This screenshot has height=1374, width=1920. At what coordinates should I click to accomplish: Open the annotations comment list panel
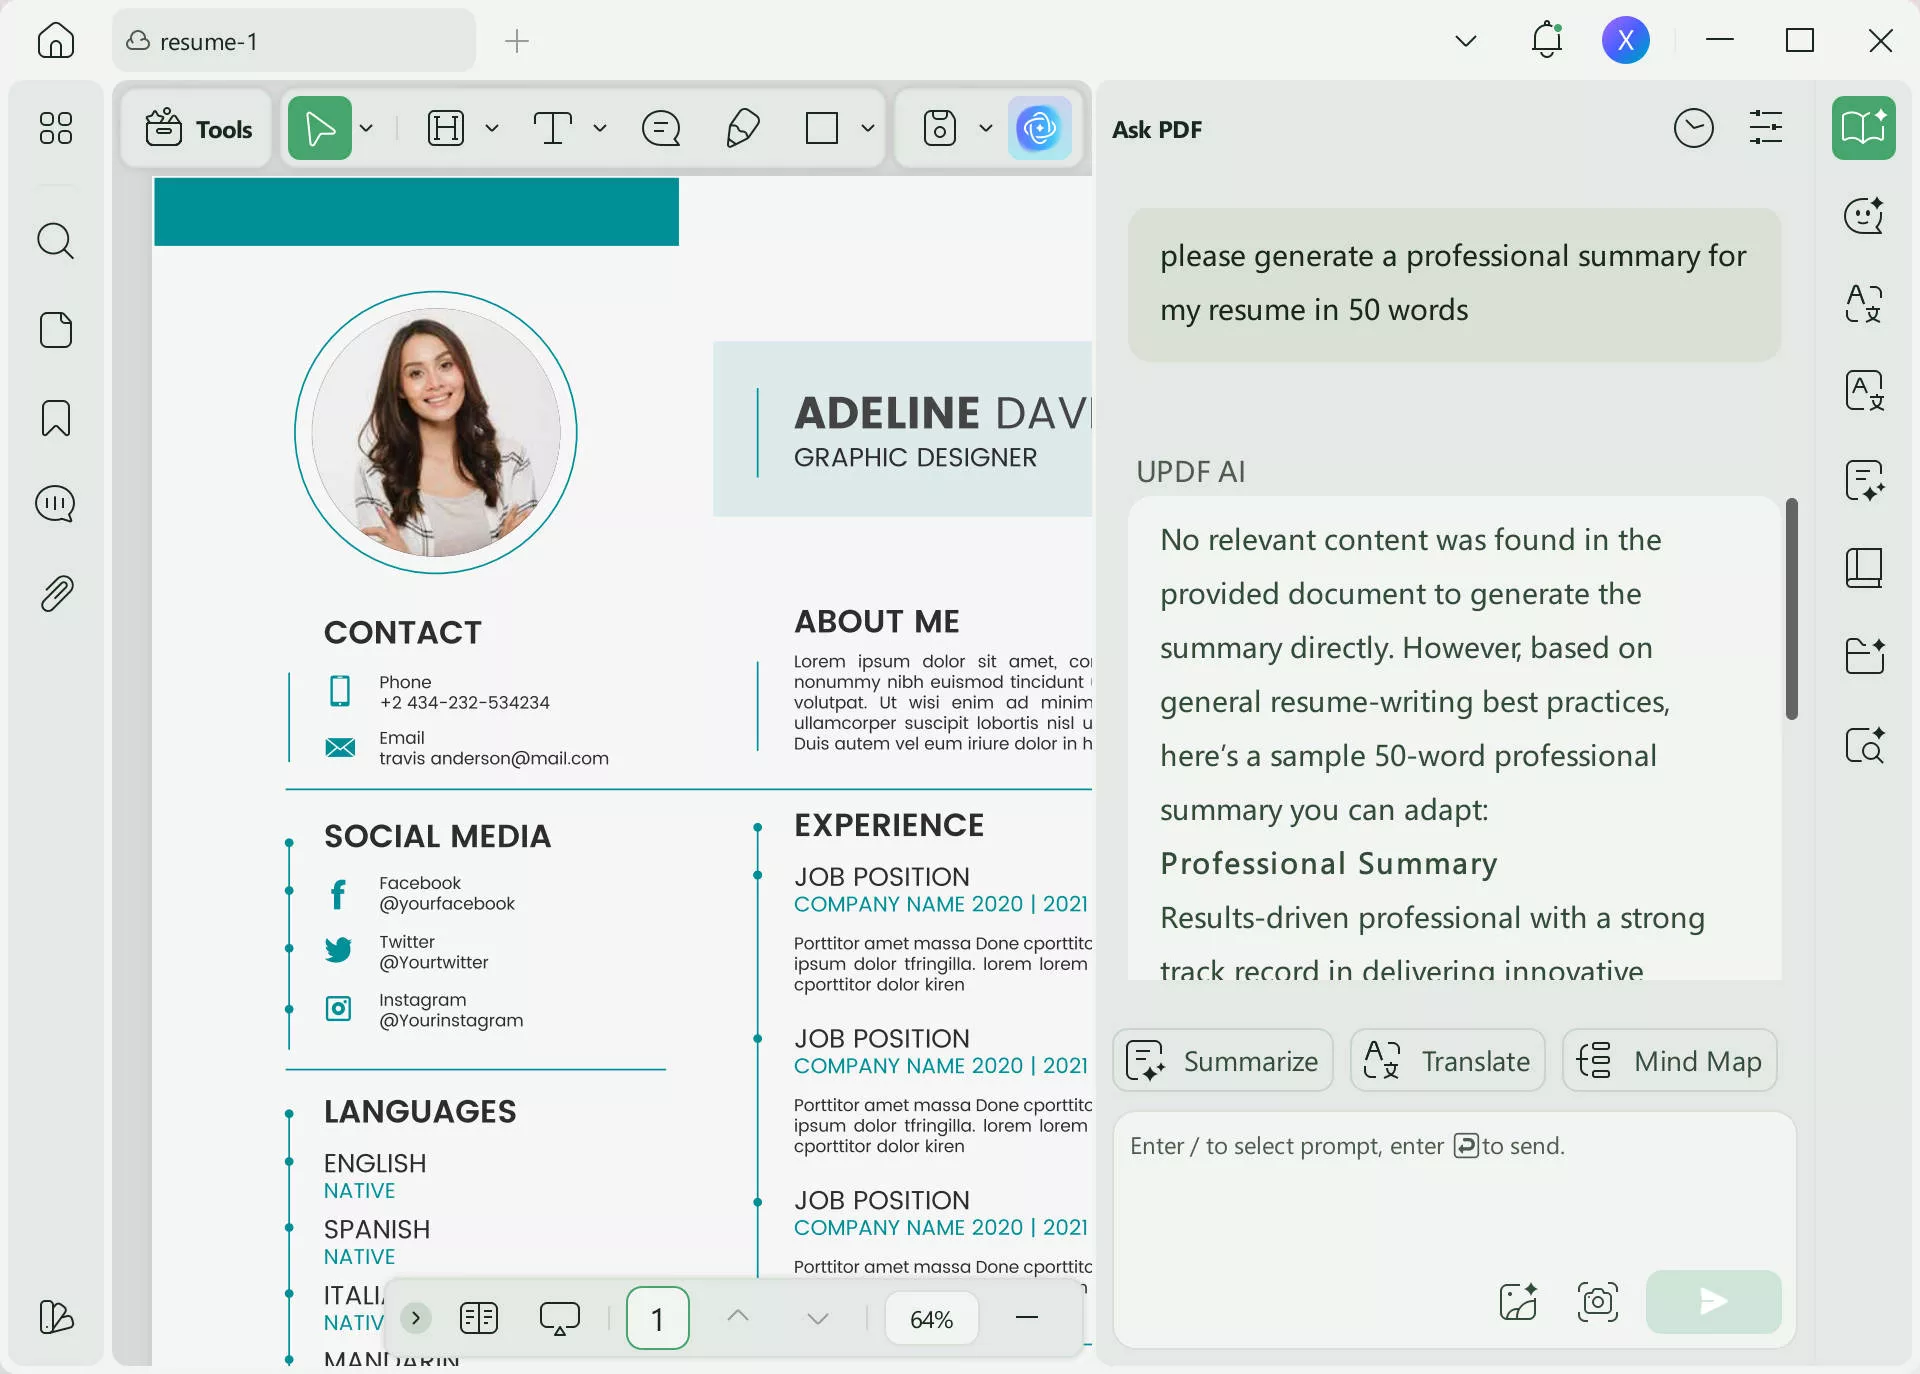(56, 503)
